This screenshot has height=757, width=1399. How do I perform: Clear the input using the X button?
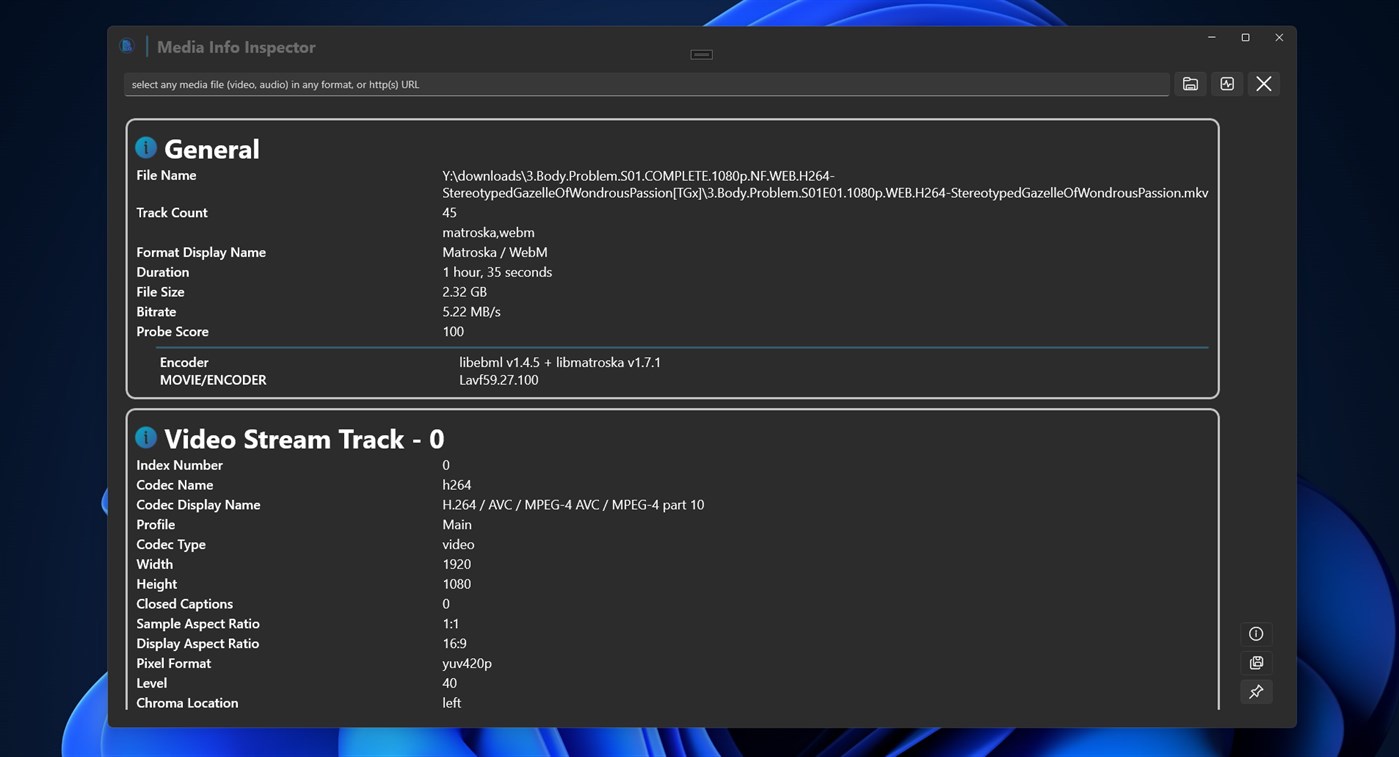point(1263,83)
